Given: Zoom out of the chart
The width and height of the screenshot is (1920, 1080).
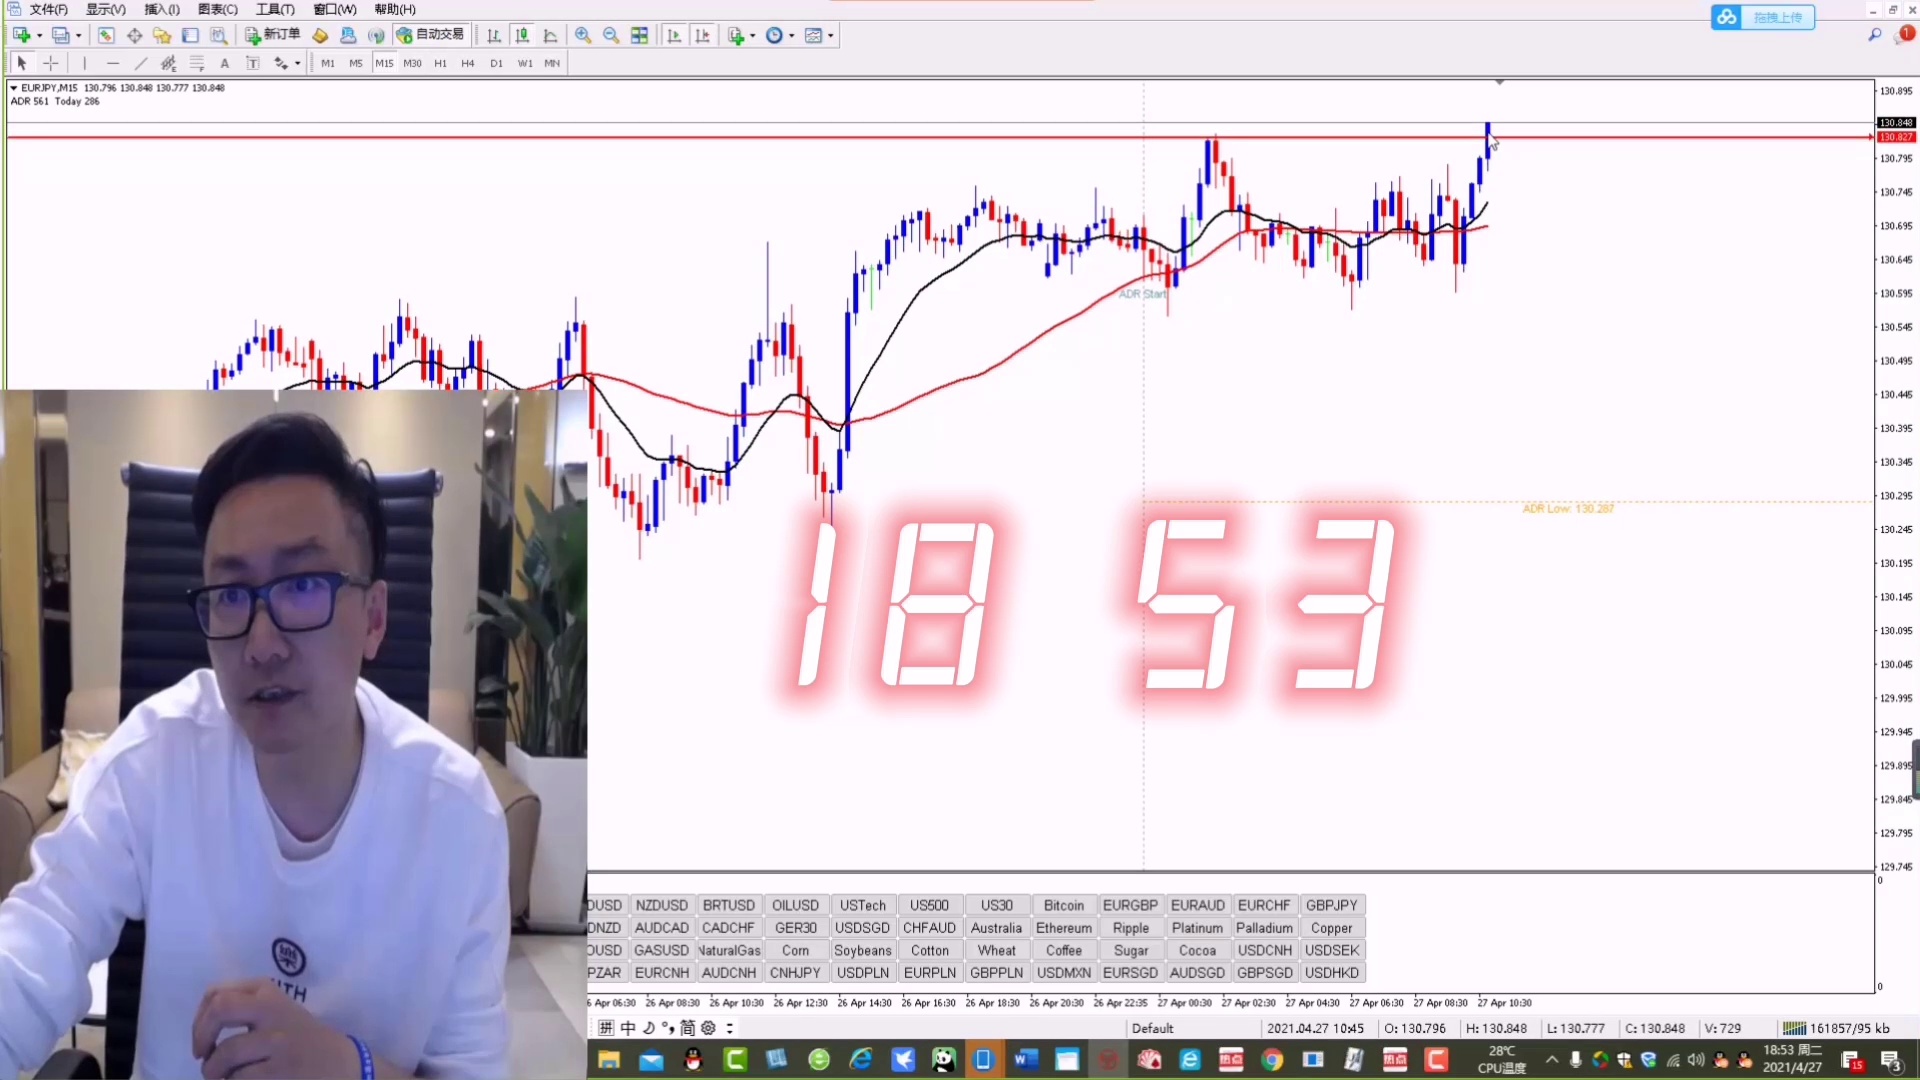Looking at the screenshot, I should [x=611, y=35].
